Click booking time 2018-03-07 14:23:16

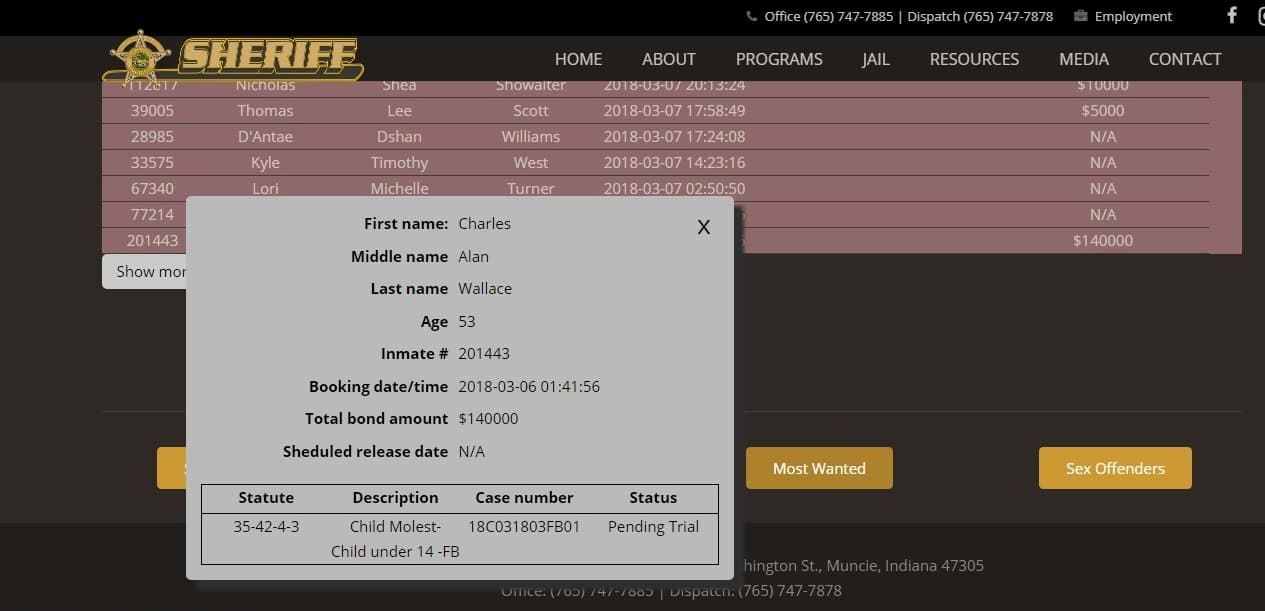(674, 162)
